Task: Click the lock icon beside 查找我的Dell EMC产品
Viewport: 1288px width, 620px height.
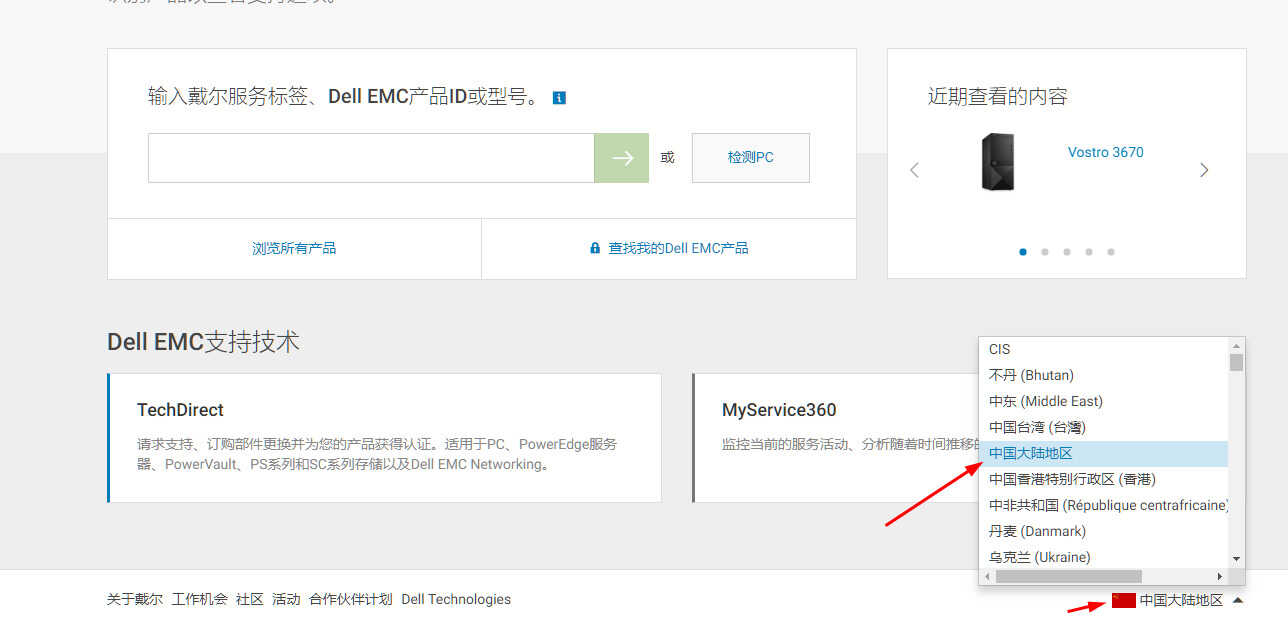Action: [595, 248]
